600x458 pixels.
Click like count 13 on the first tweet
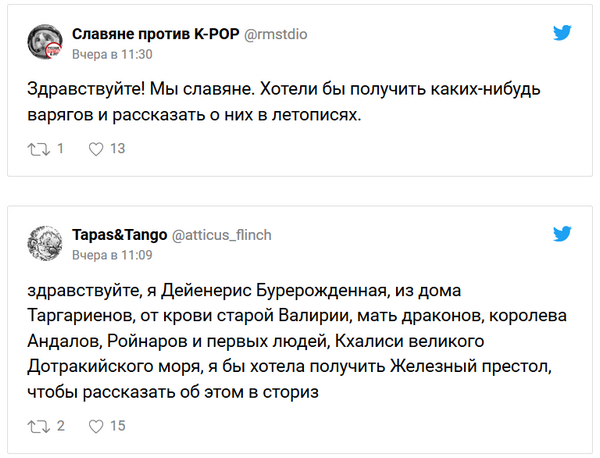(118, 149)
